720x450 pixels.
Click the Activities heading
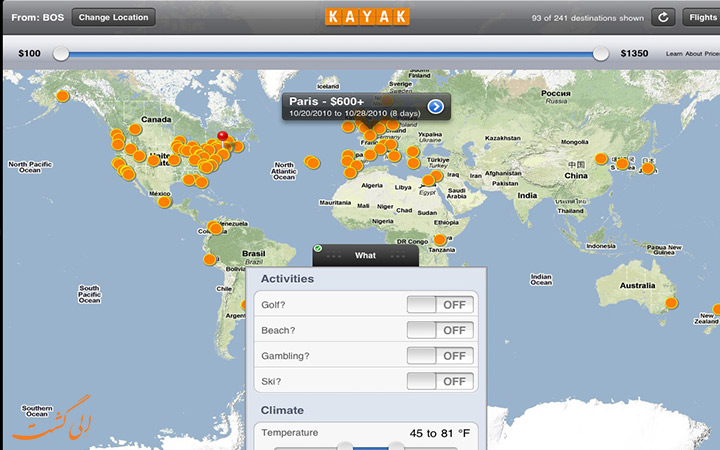(287, 279)
